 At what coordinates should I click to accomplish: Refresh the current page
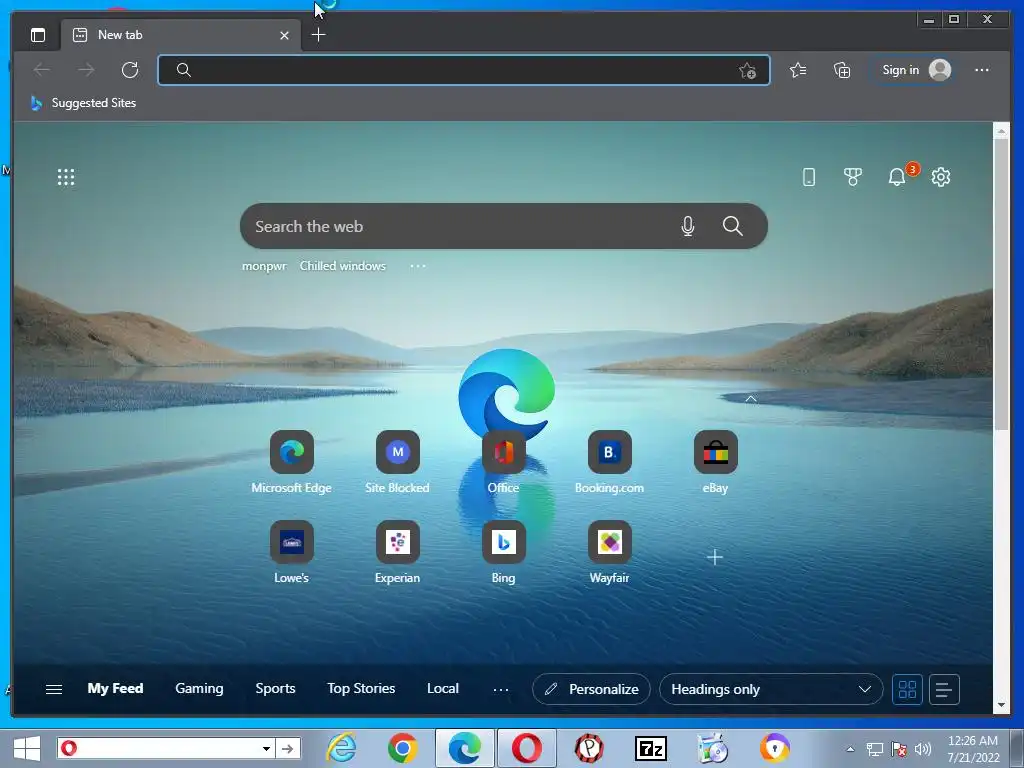tap(130, 70)
